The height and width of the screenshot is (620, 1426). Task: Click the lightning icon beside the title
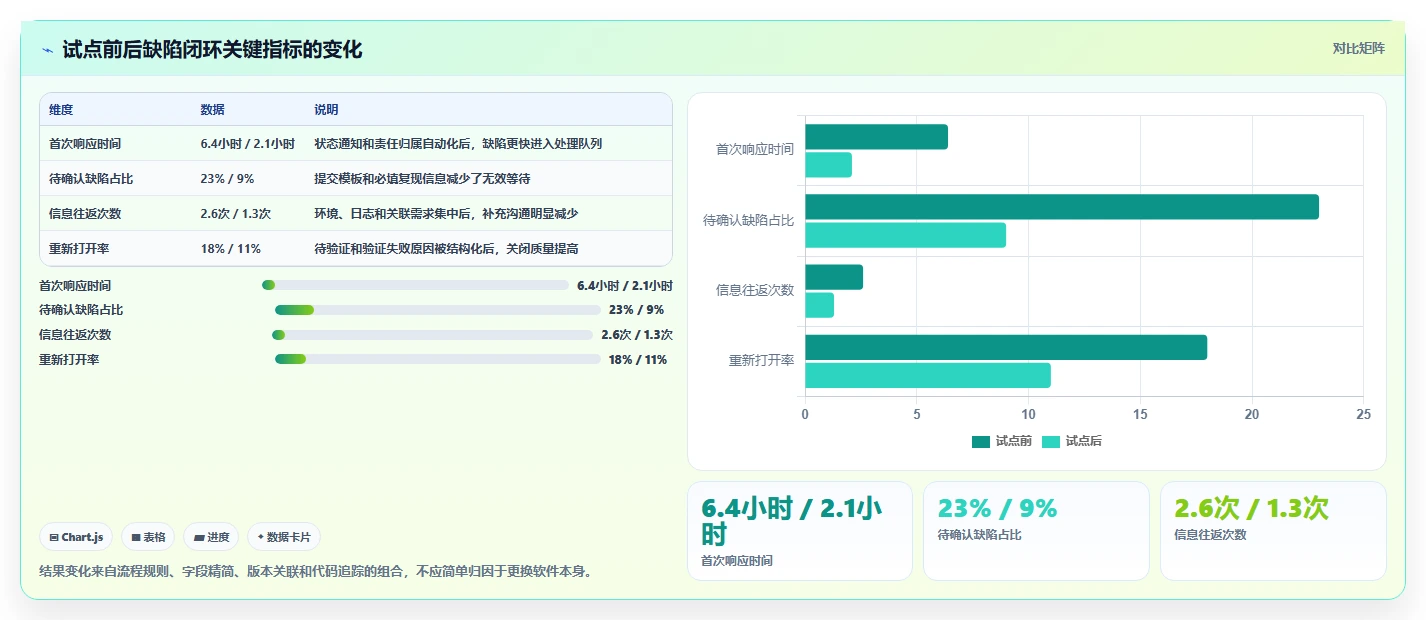tap(47, 50)
